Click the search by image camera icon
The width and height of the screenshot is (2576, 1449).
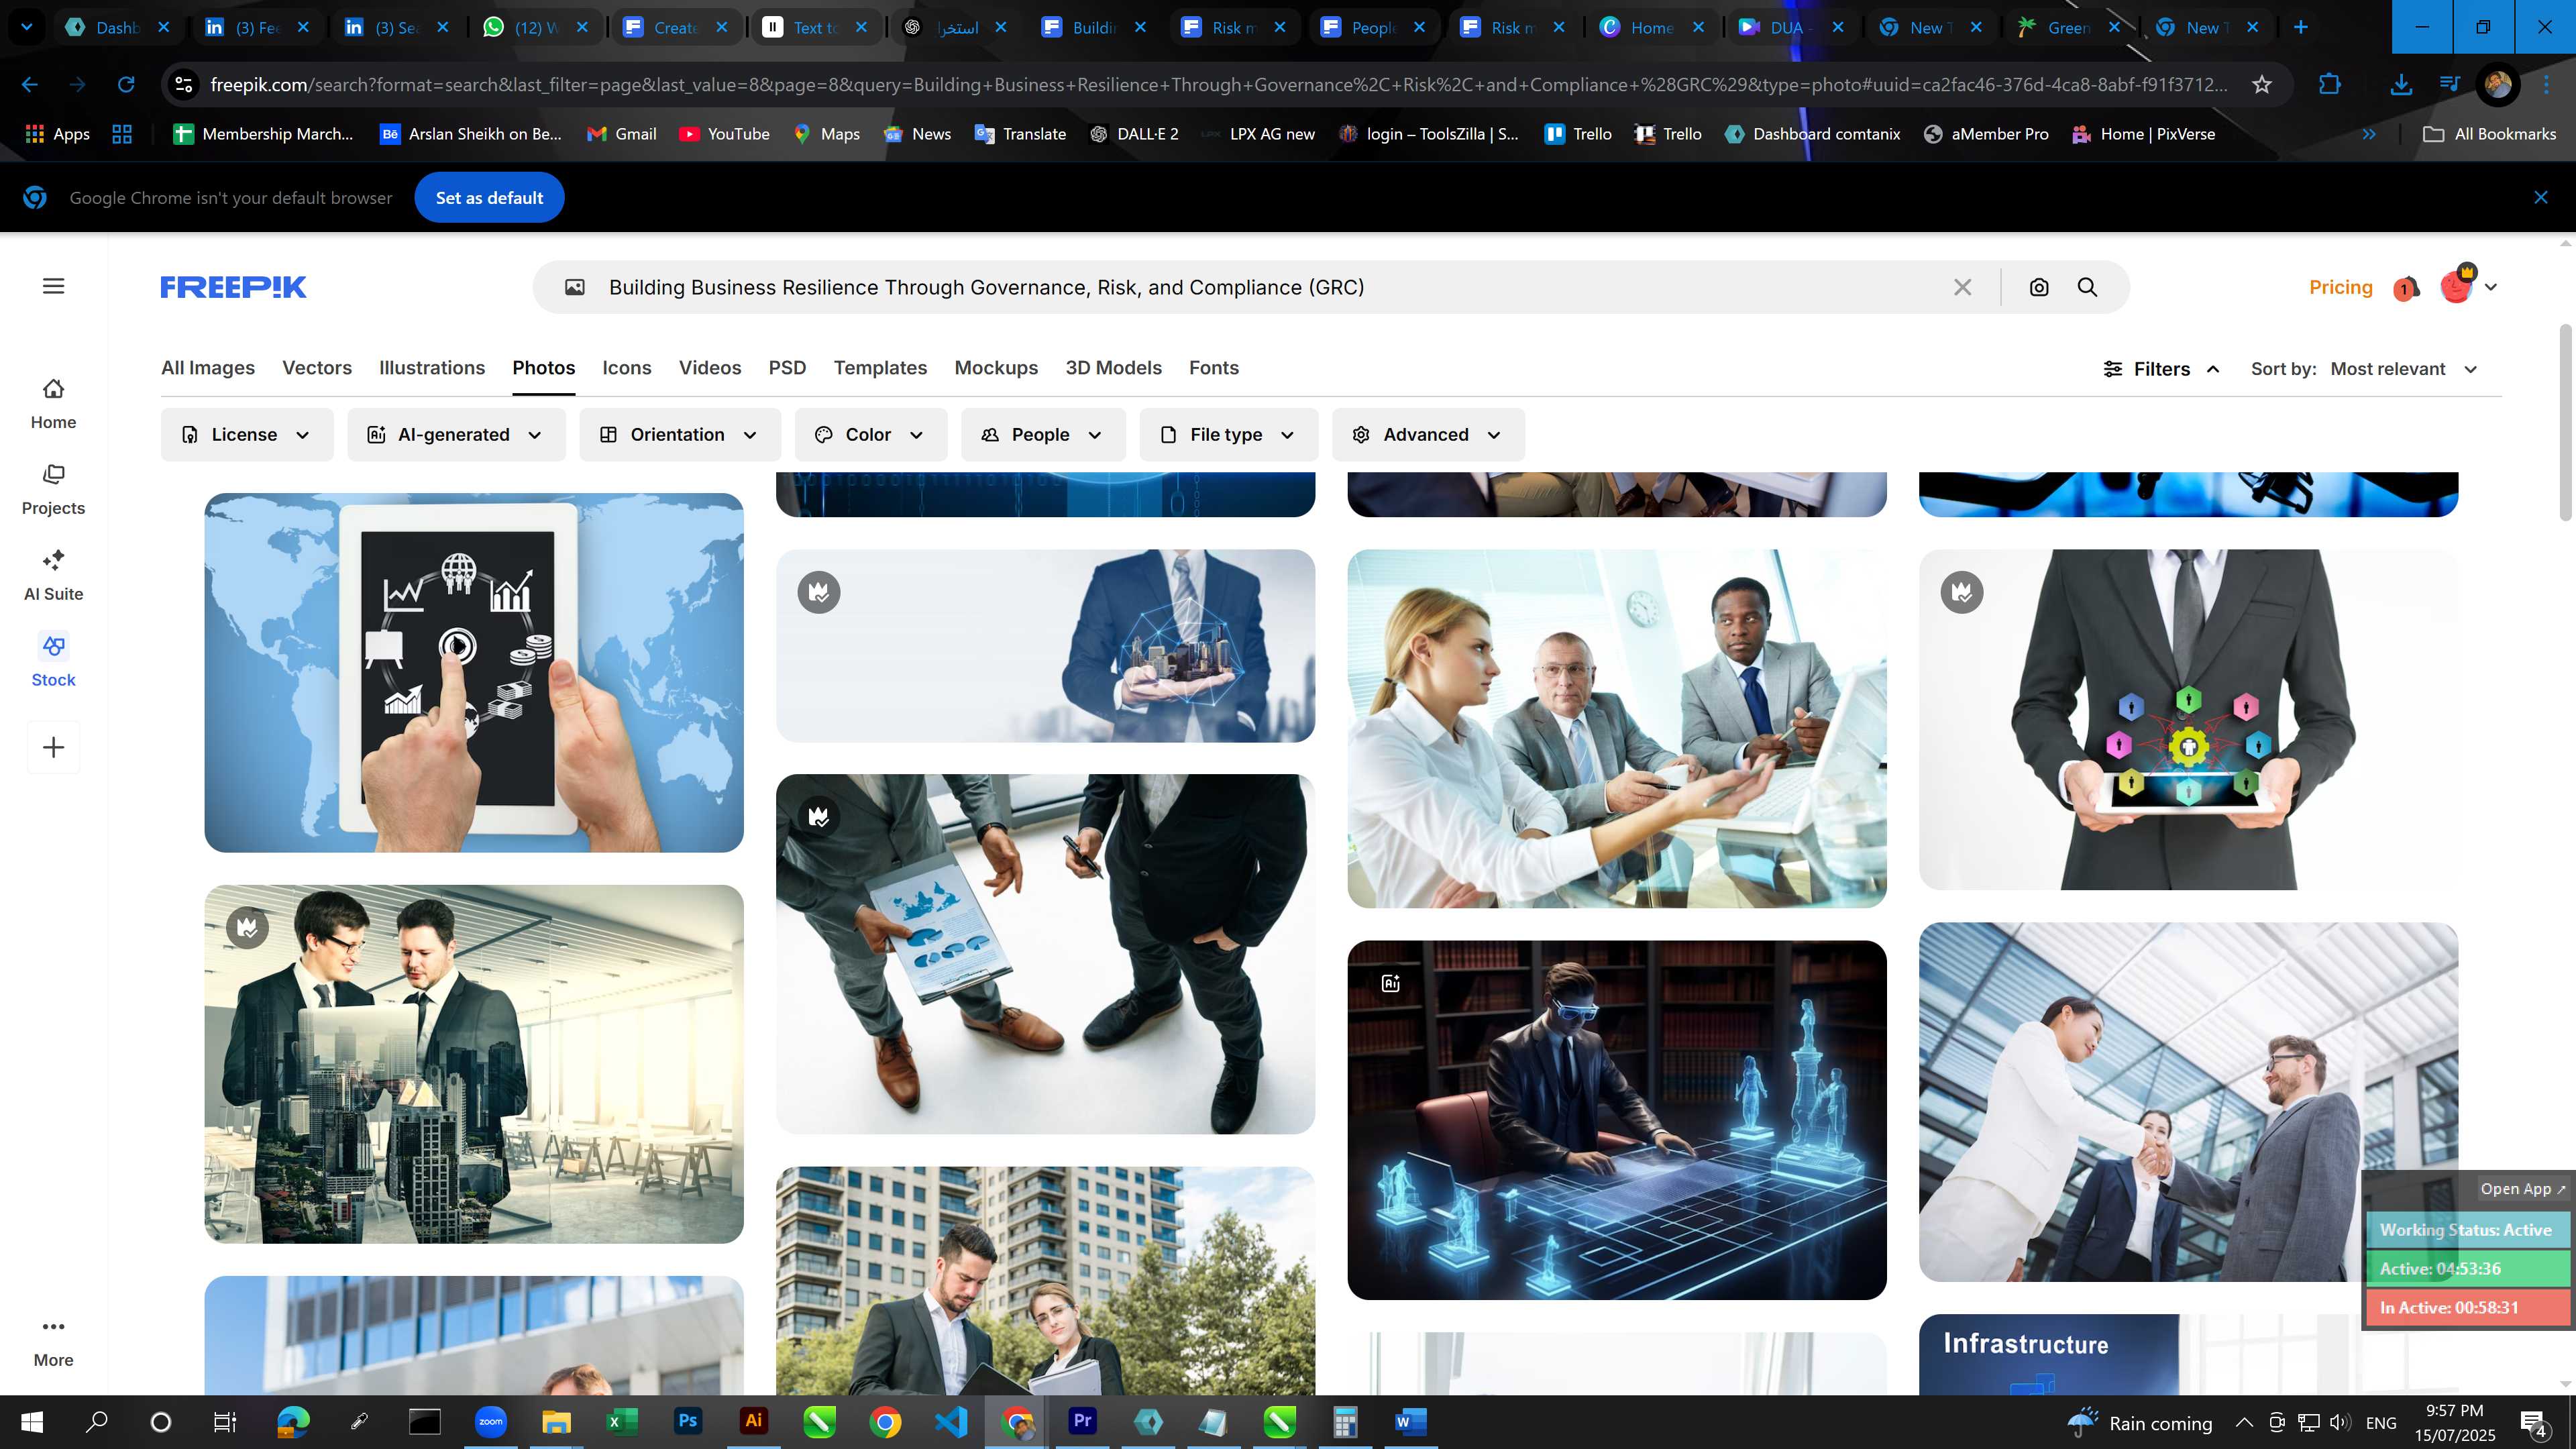pos(2039,288)
